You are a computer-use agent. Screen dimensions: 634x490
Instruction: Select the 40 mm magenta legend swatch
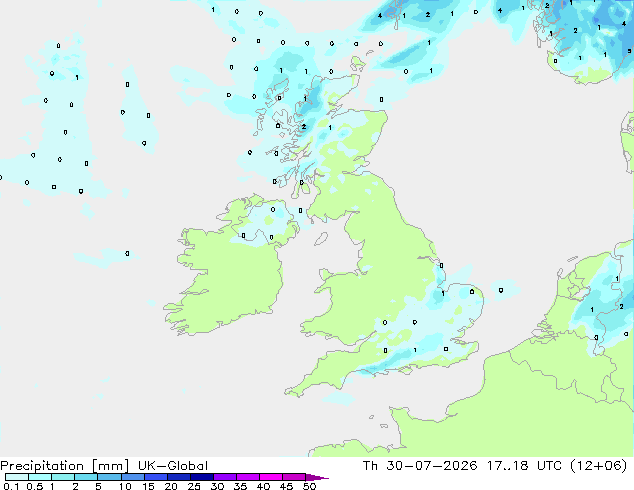click(271, 477)
